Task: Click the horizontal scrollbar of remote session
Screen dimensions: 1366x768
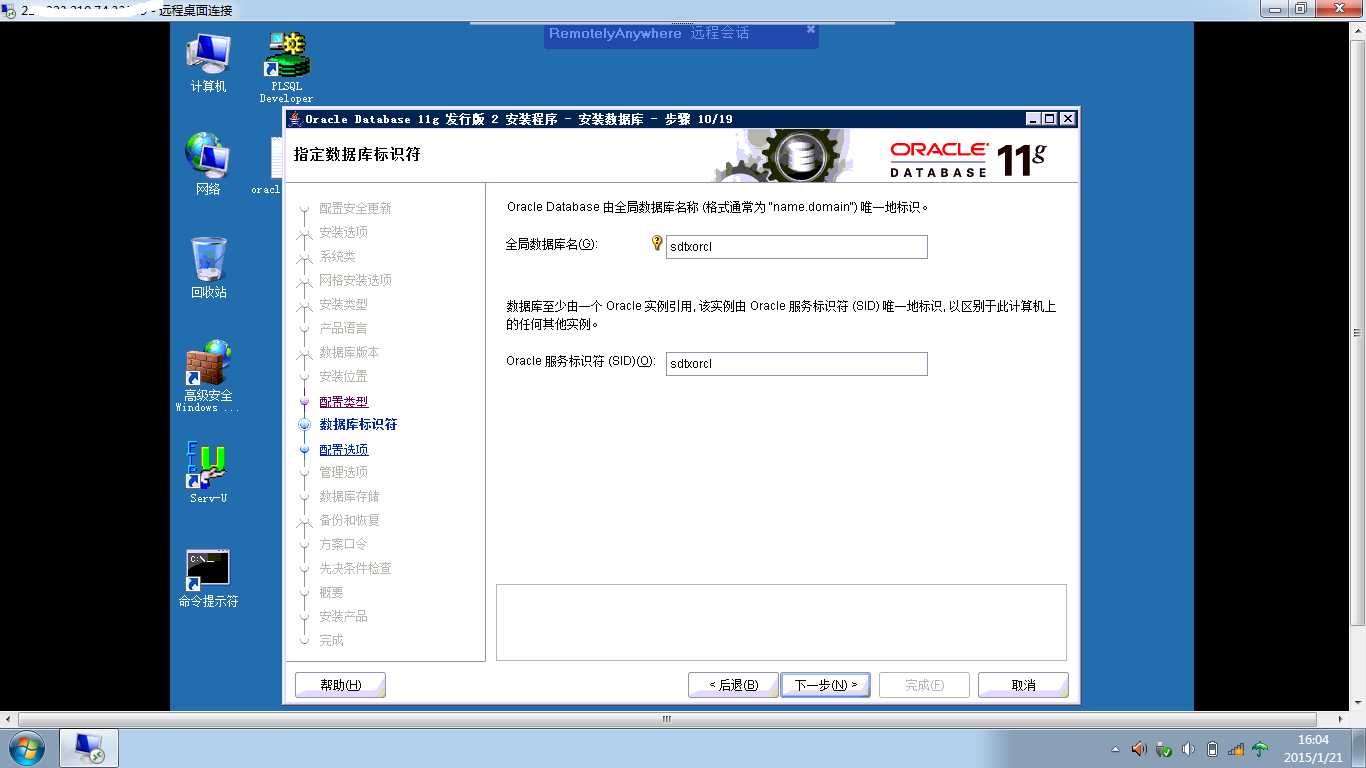Action: pyautogui.click(x=667, y=719)
